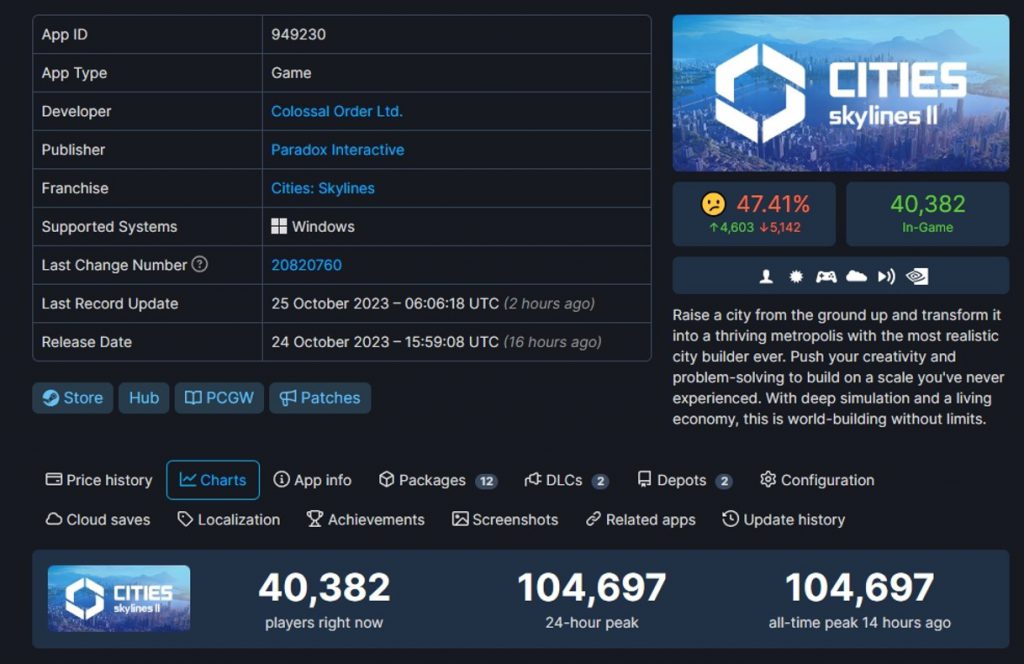Image resolution: width=1024 pixels, height=664 pixels.
Task: Click the Cities Skylines II header banner image
Action: tap(840, 93)
